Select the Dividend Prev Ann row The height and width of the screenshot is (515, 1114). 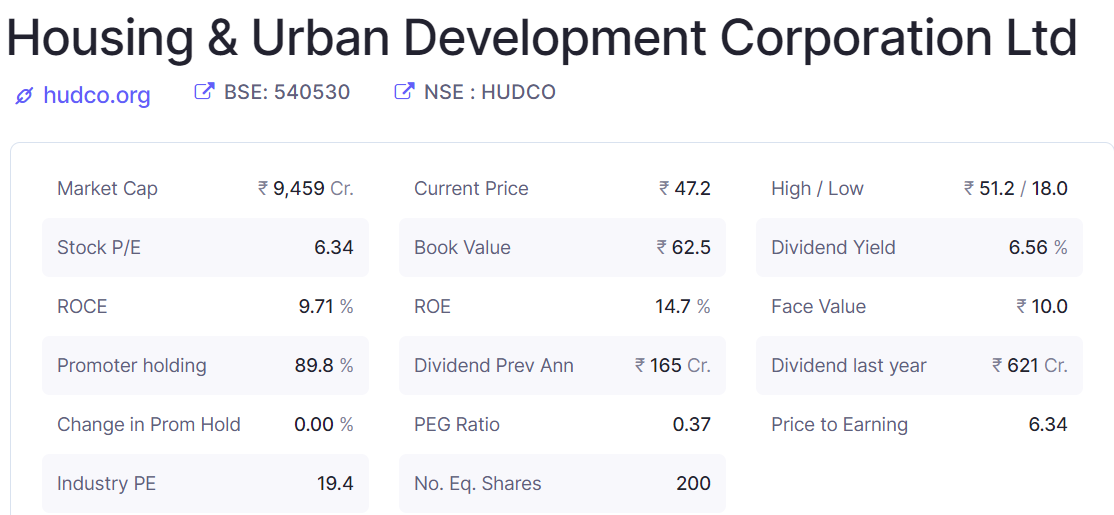pos(562,365)
